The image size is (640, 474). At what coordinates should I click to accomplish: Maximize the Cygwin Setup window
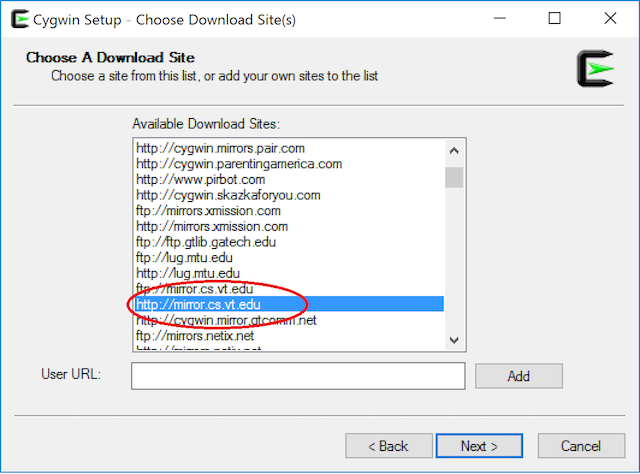(555, 19)
